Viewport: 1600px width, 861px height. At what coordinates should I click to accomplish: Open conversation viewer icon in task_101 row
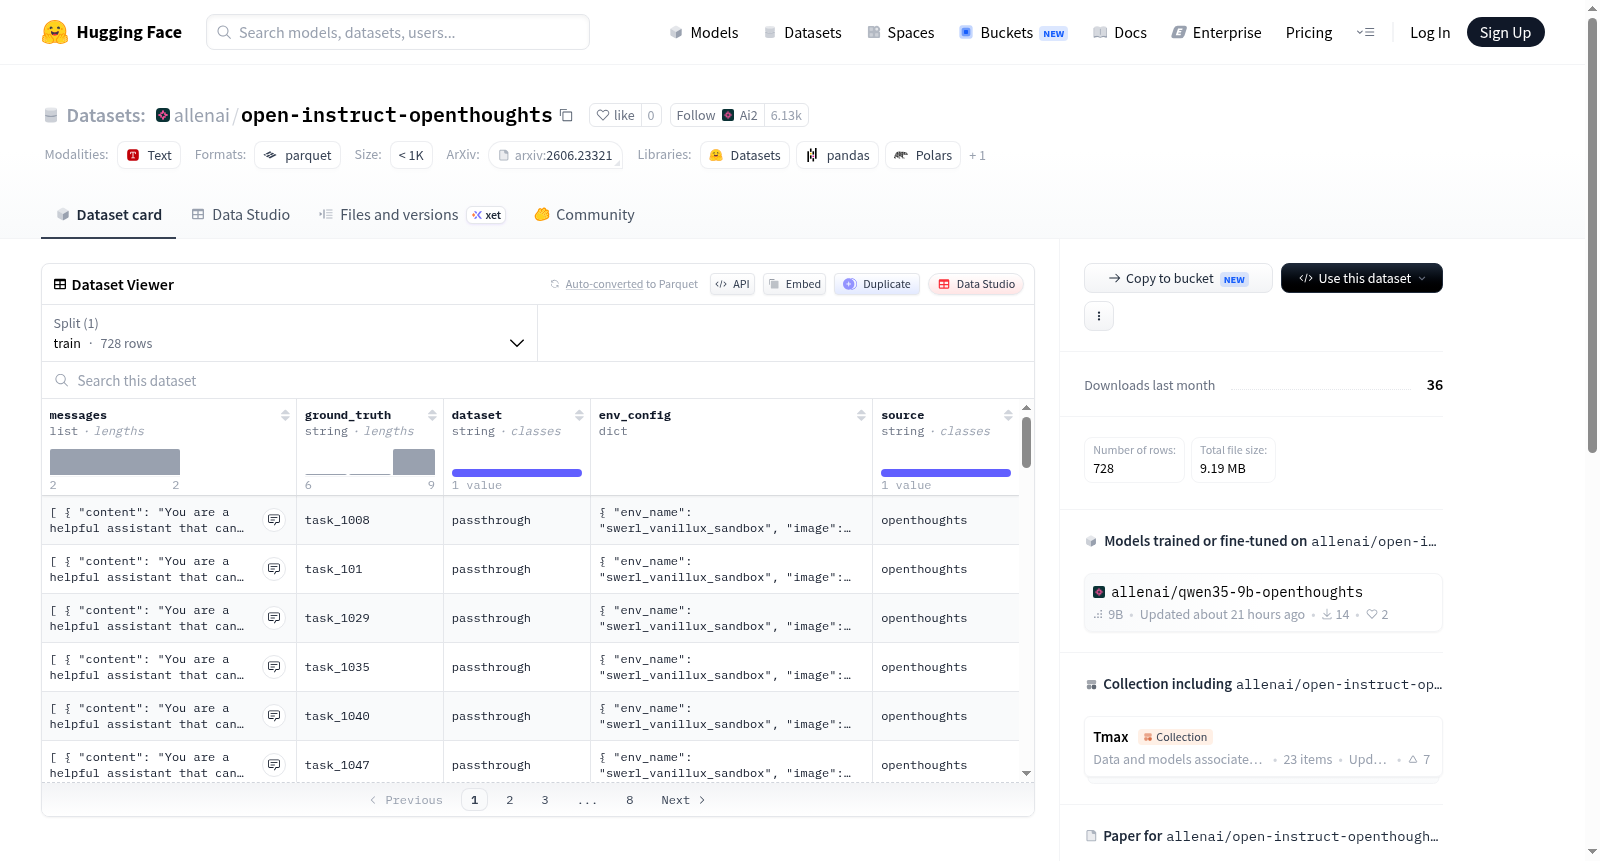point(274,569)
